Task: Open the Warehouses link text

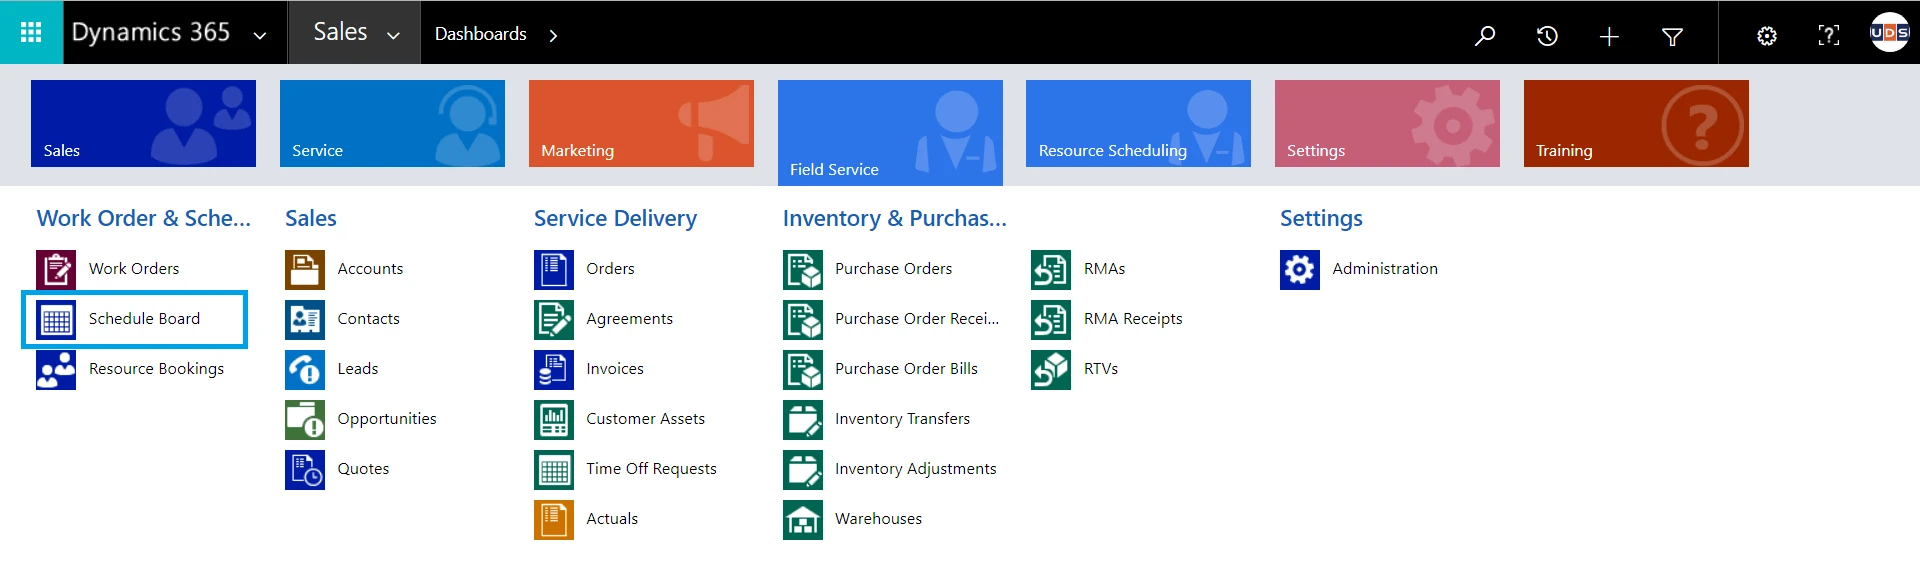Action: (878, 519)
